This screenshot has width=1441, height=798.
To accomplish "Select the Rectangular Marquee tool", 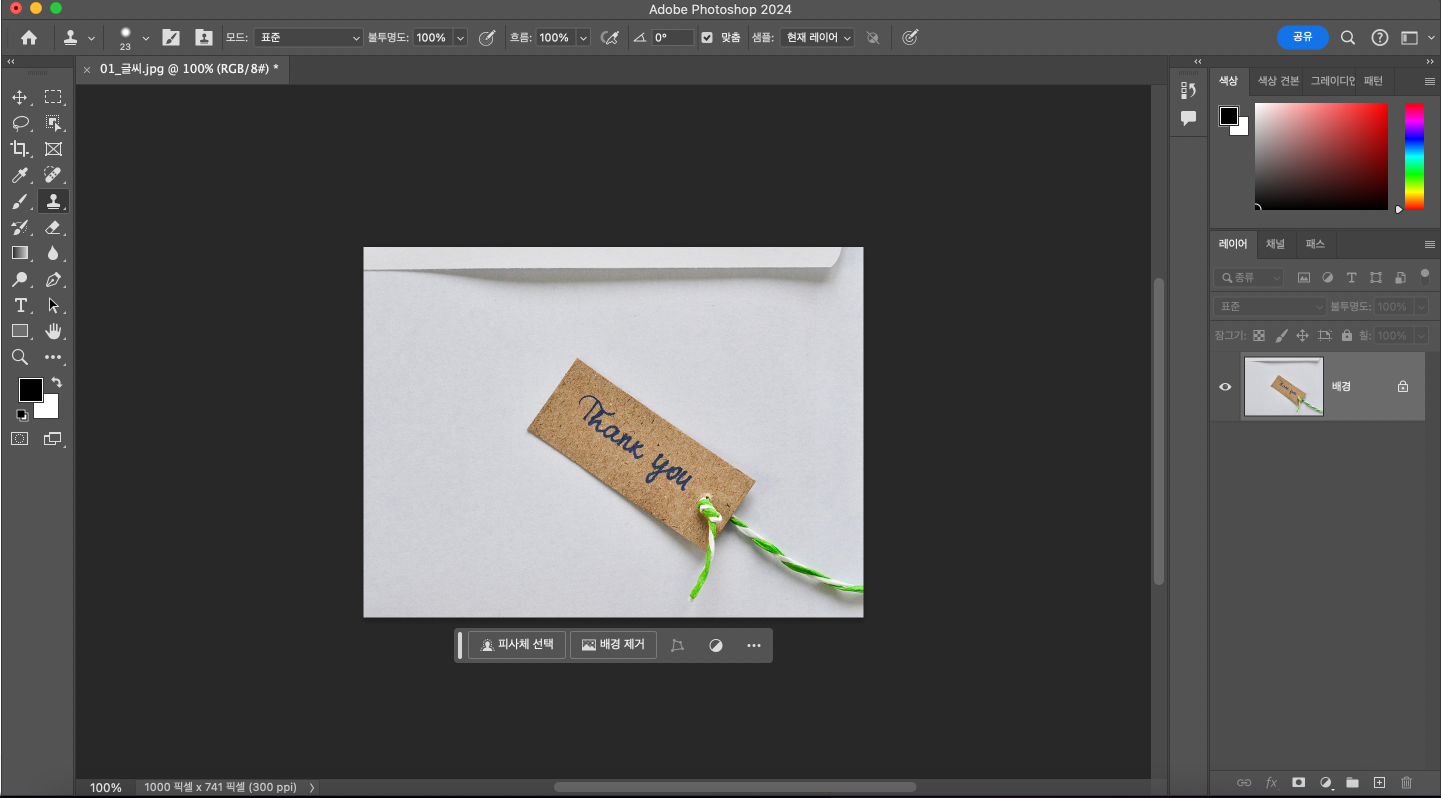I will pos(53,97).
